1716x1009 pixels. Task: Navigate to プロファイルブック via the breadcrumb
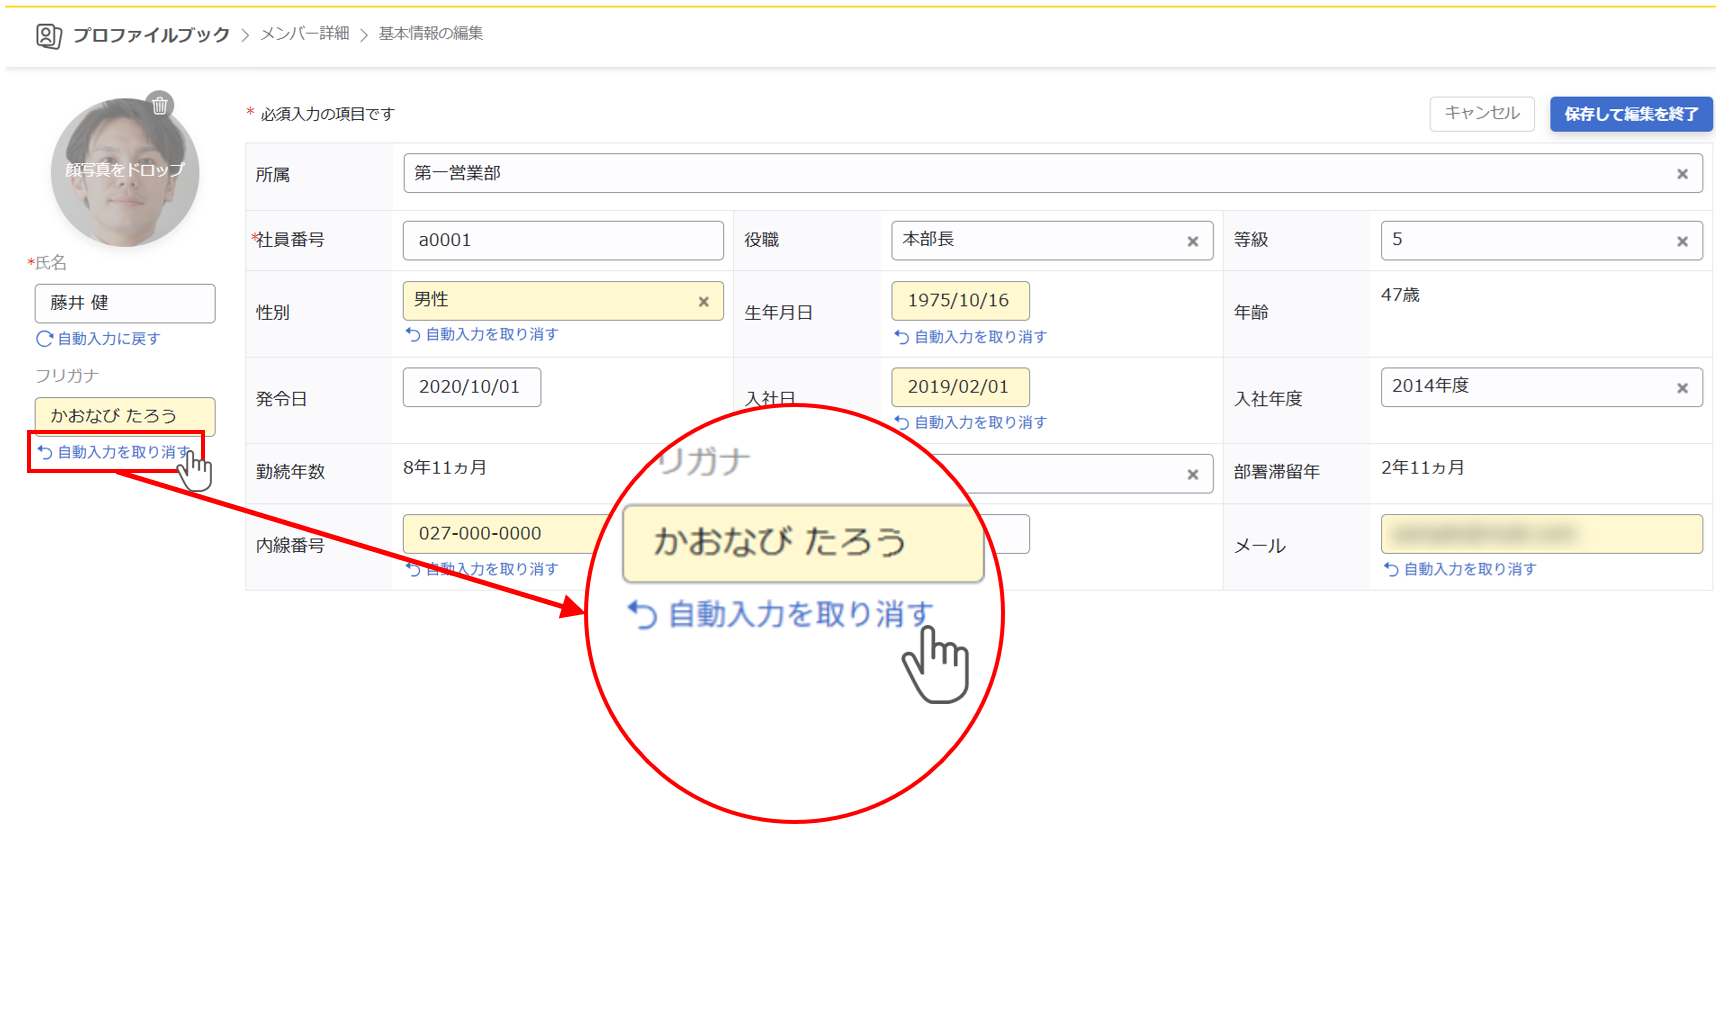click(151, 32)
